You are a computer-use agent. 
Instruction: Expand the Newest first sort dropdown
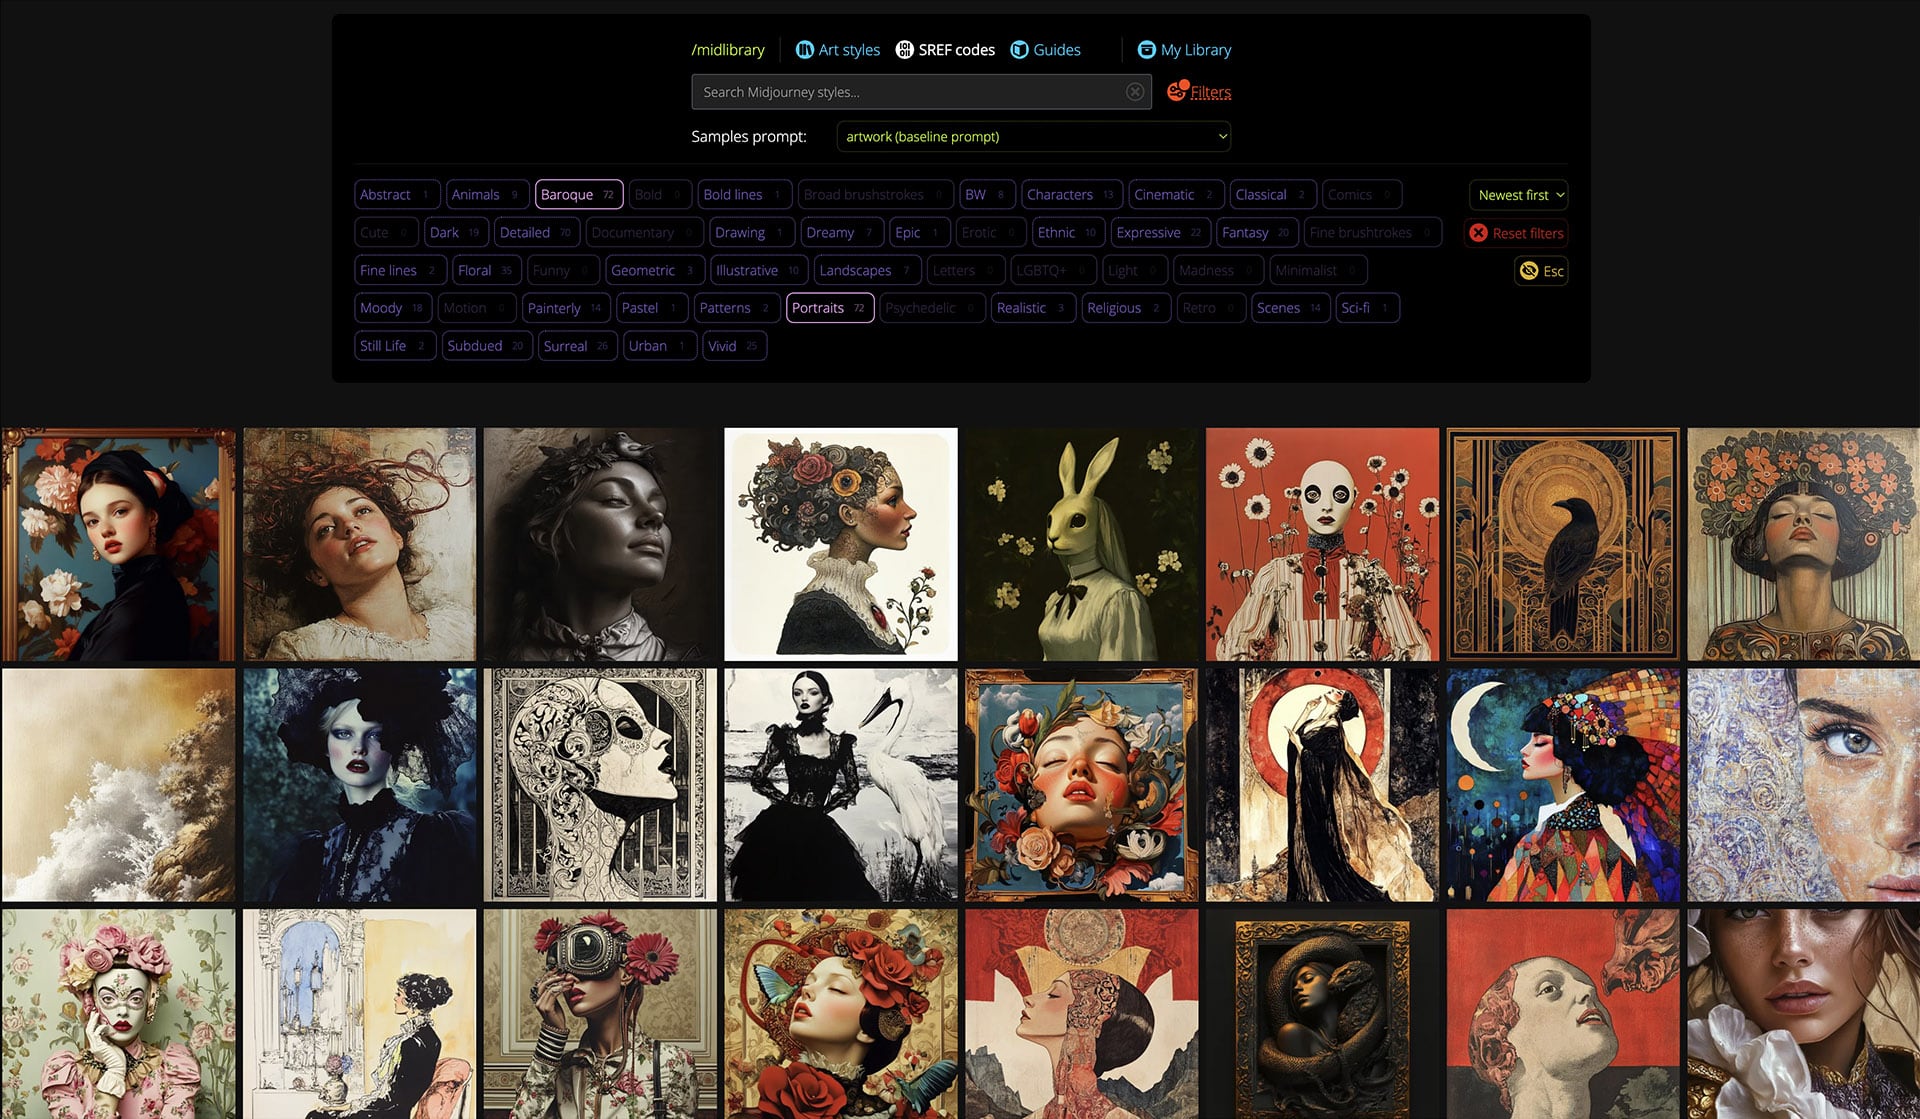click(x=1518, y=195)
